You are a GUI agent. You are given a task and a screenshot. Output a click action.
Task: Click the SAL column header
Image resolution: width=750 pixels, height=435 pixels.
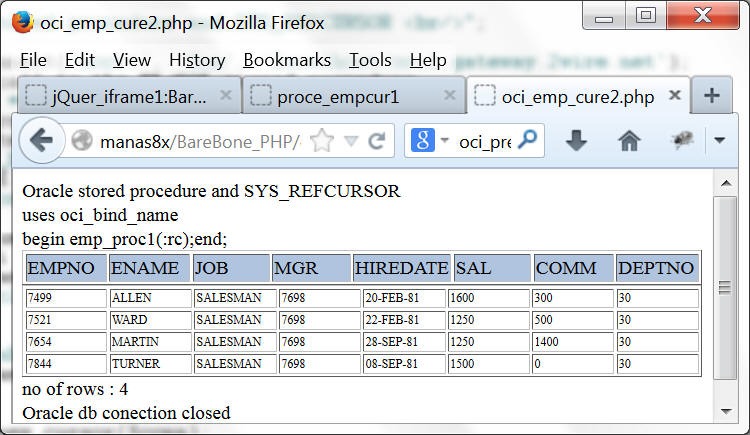492,268
